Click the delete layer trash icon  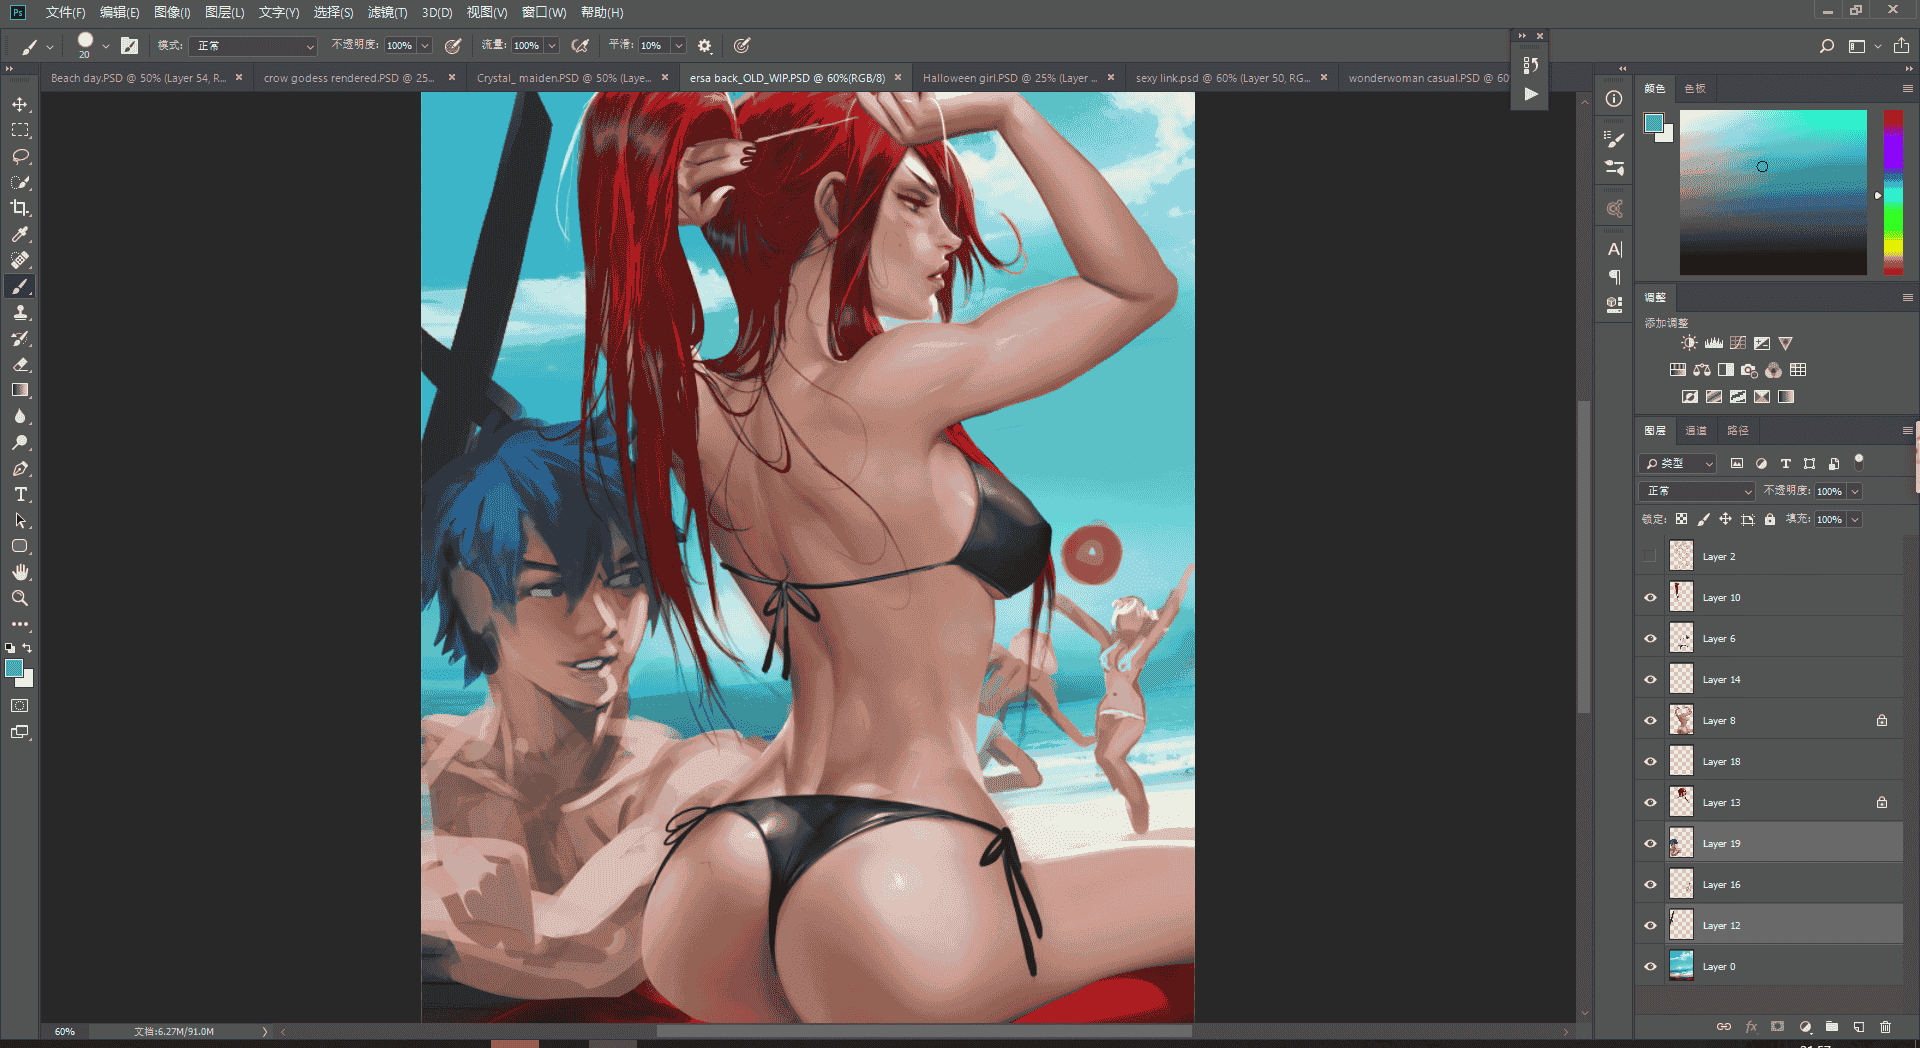[1885, 1026]
